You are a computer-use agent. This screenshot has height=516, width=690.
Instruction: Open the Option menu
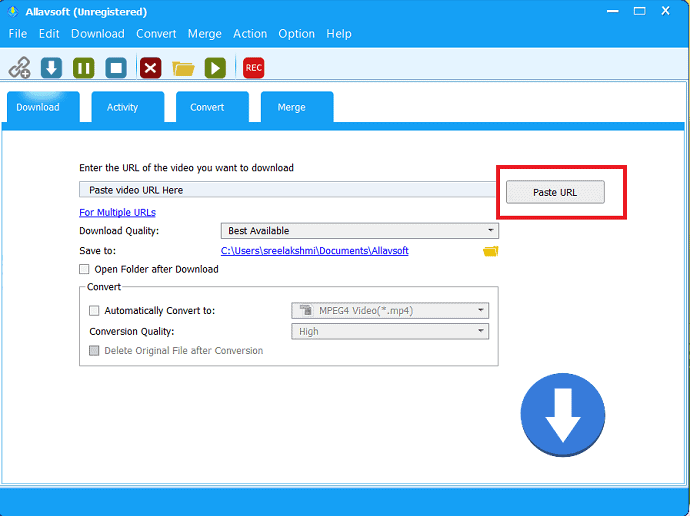(296, 33)
